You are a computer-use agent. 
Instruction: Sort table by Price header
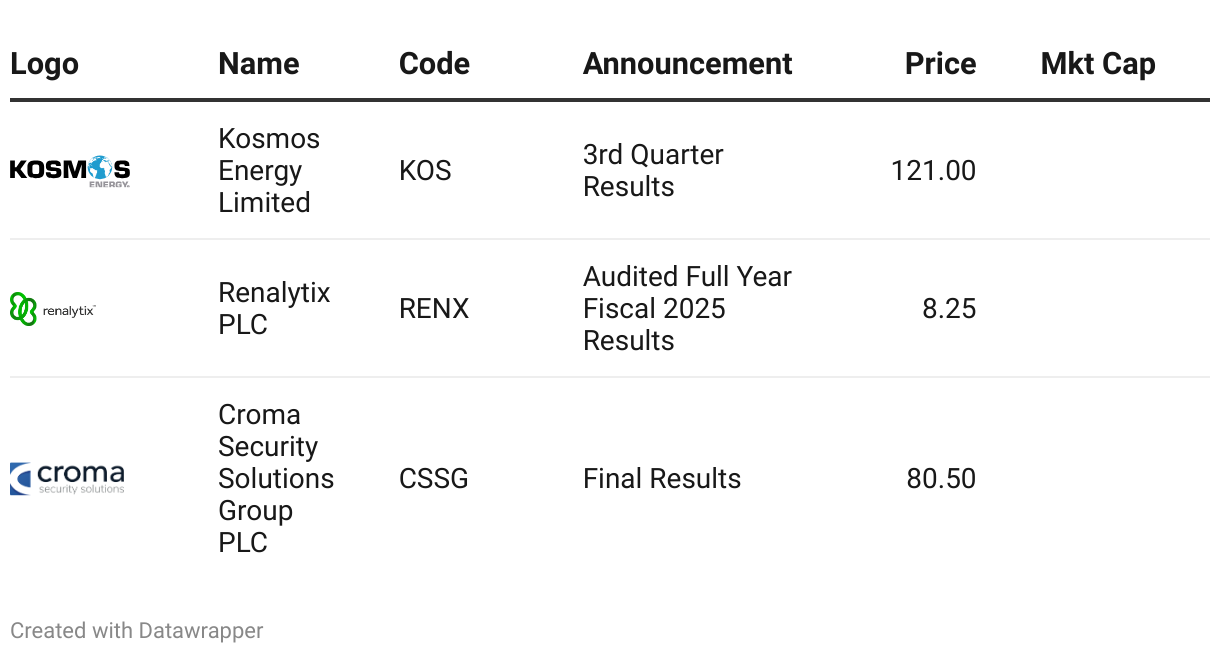point(940,64)
